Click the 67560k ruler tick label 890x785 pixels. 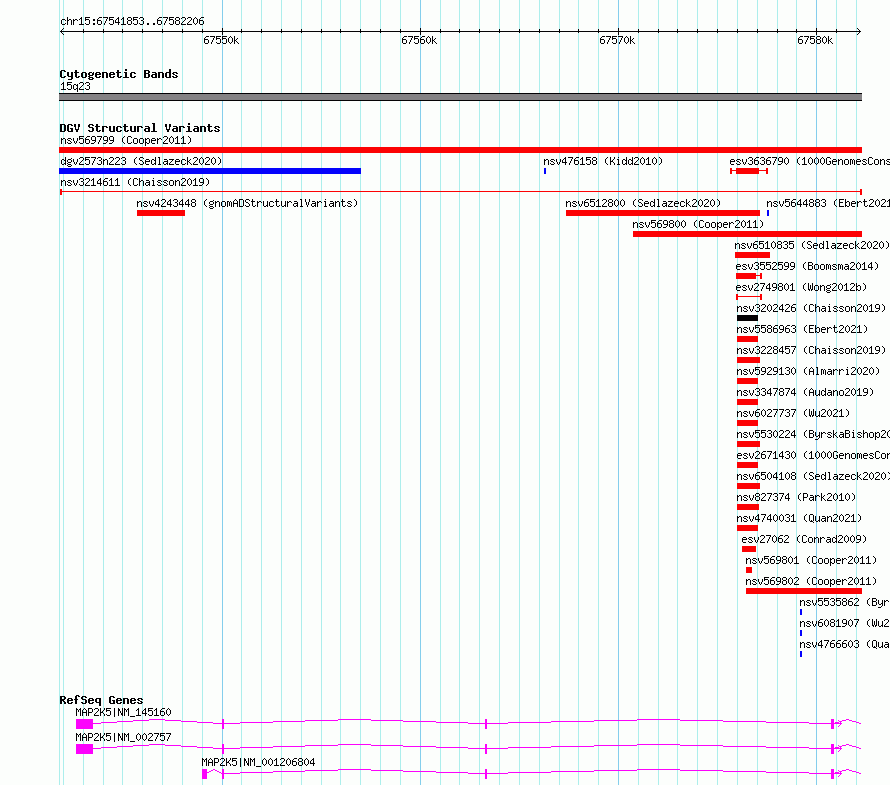click(x=419, y=40)
